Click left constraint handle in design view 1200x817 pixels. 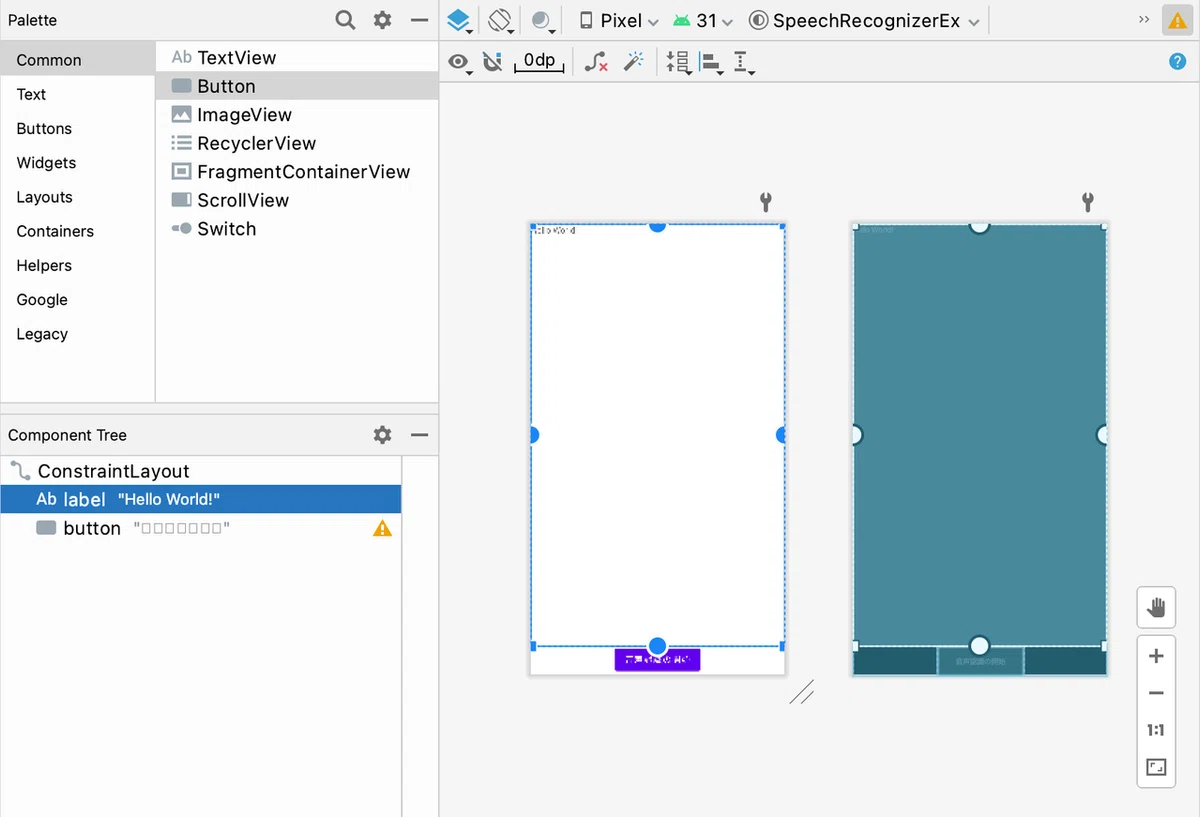tap(533, 435)
